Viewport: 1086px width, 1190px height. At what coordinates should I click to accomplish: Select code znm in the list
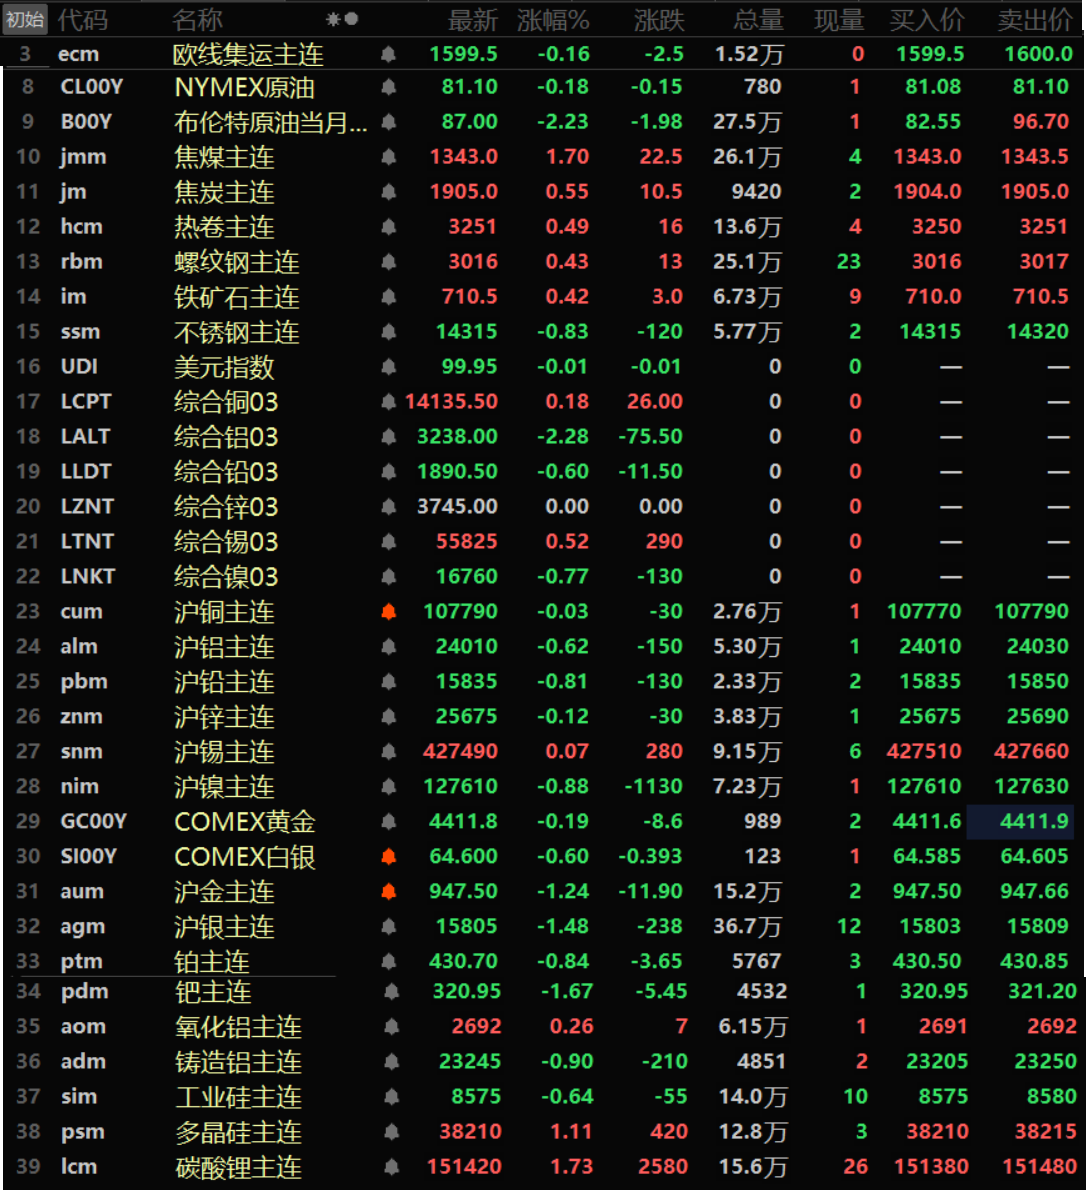pyautogui.click(x=81, y=716)
